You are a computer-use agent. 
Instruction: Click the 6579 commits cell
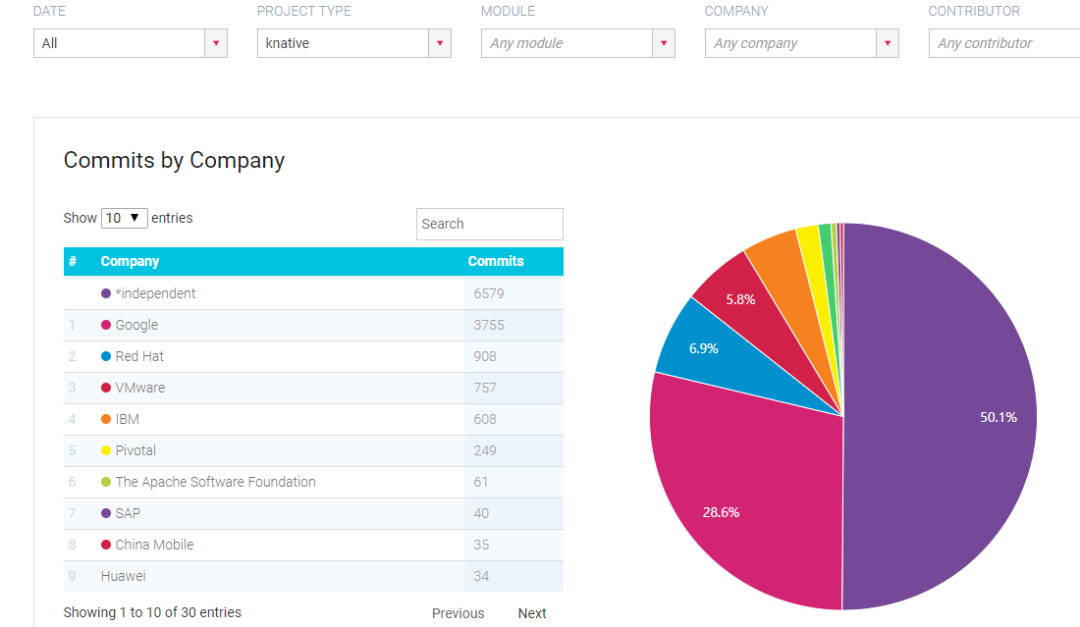coord(514,294)
